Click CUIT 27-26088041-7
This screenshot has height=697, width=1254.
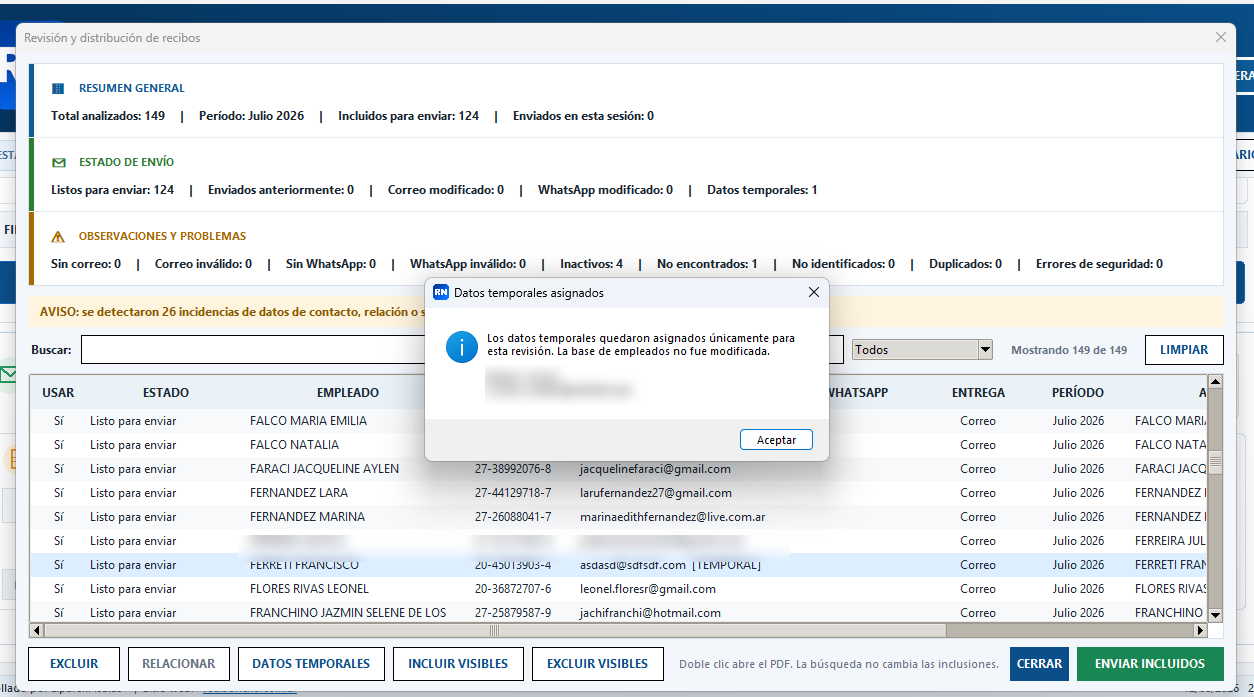pos(513,517)
